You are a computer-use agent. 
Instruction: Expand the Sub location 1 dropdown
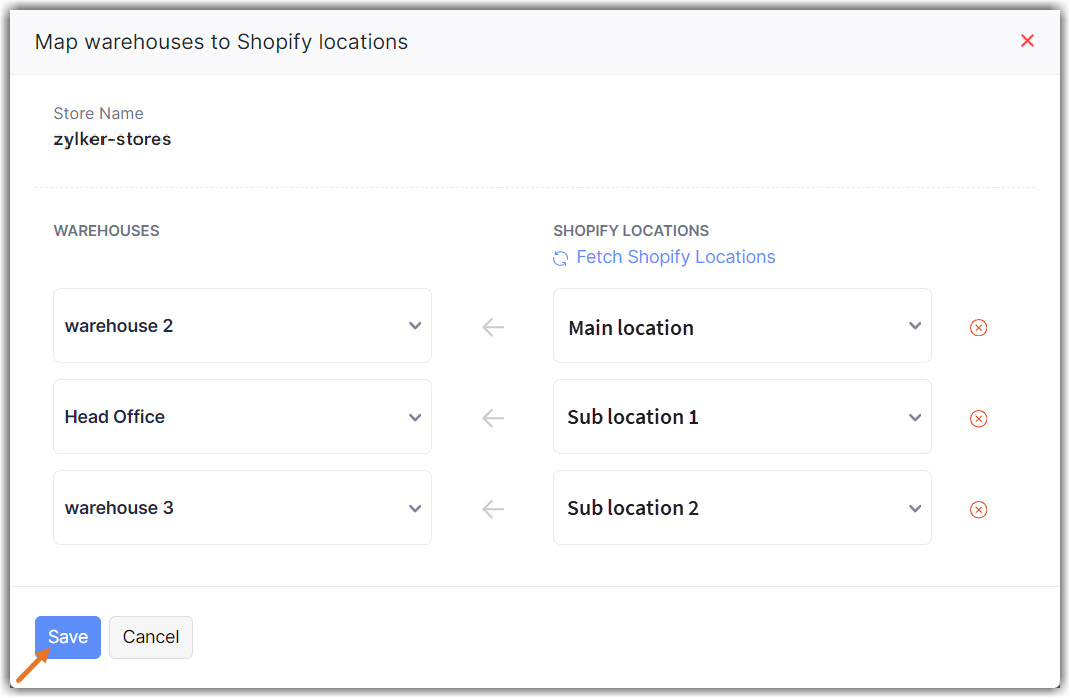pos(741,417)
